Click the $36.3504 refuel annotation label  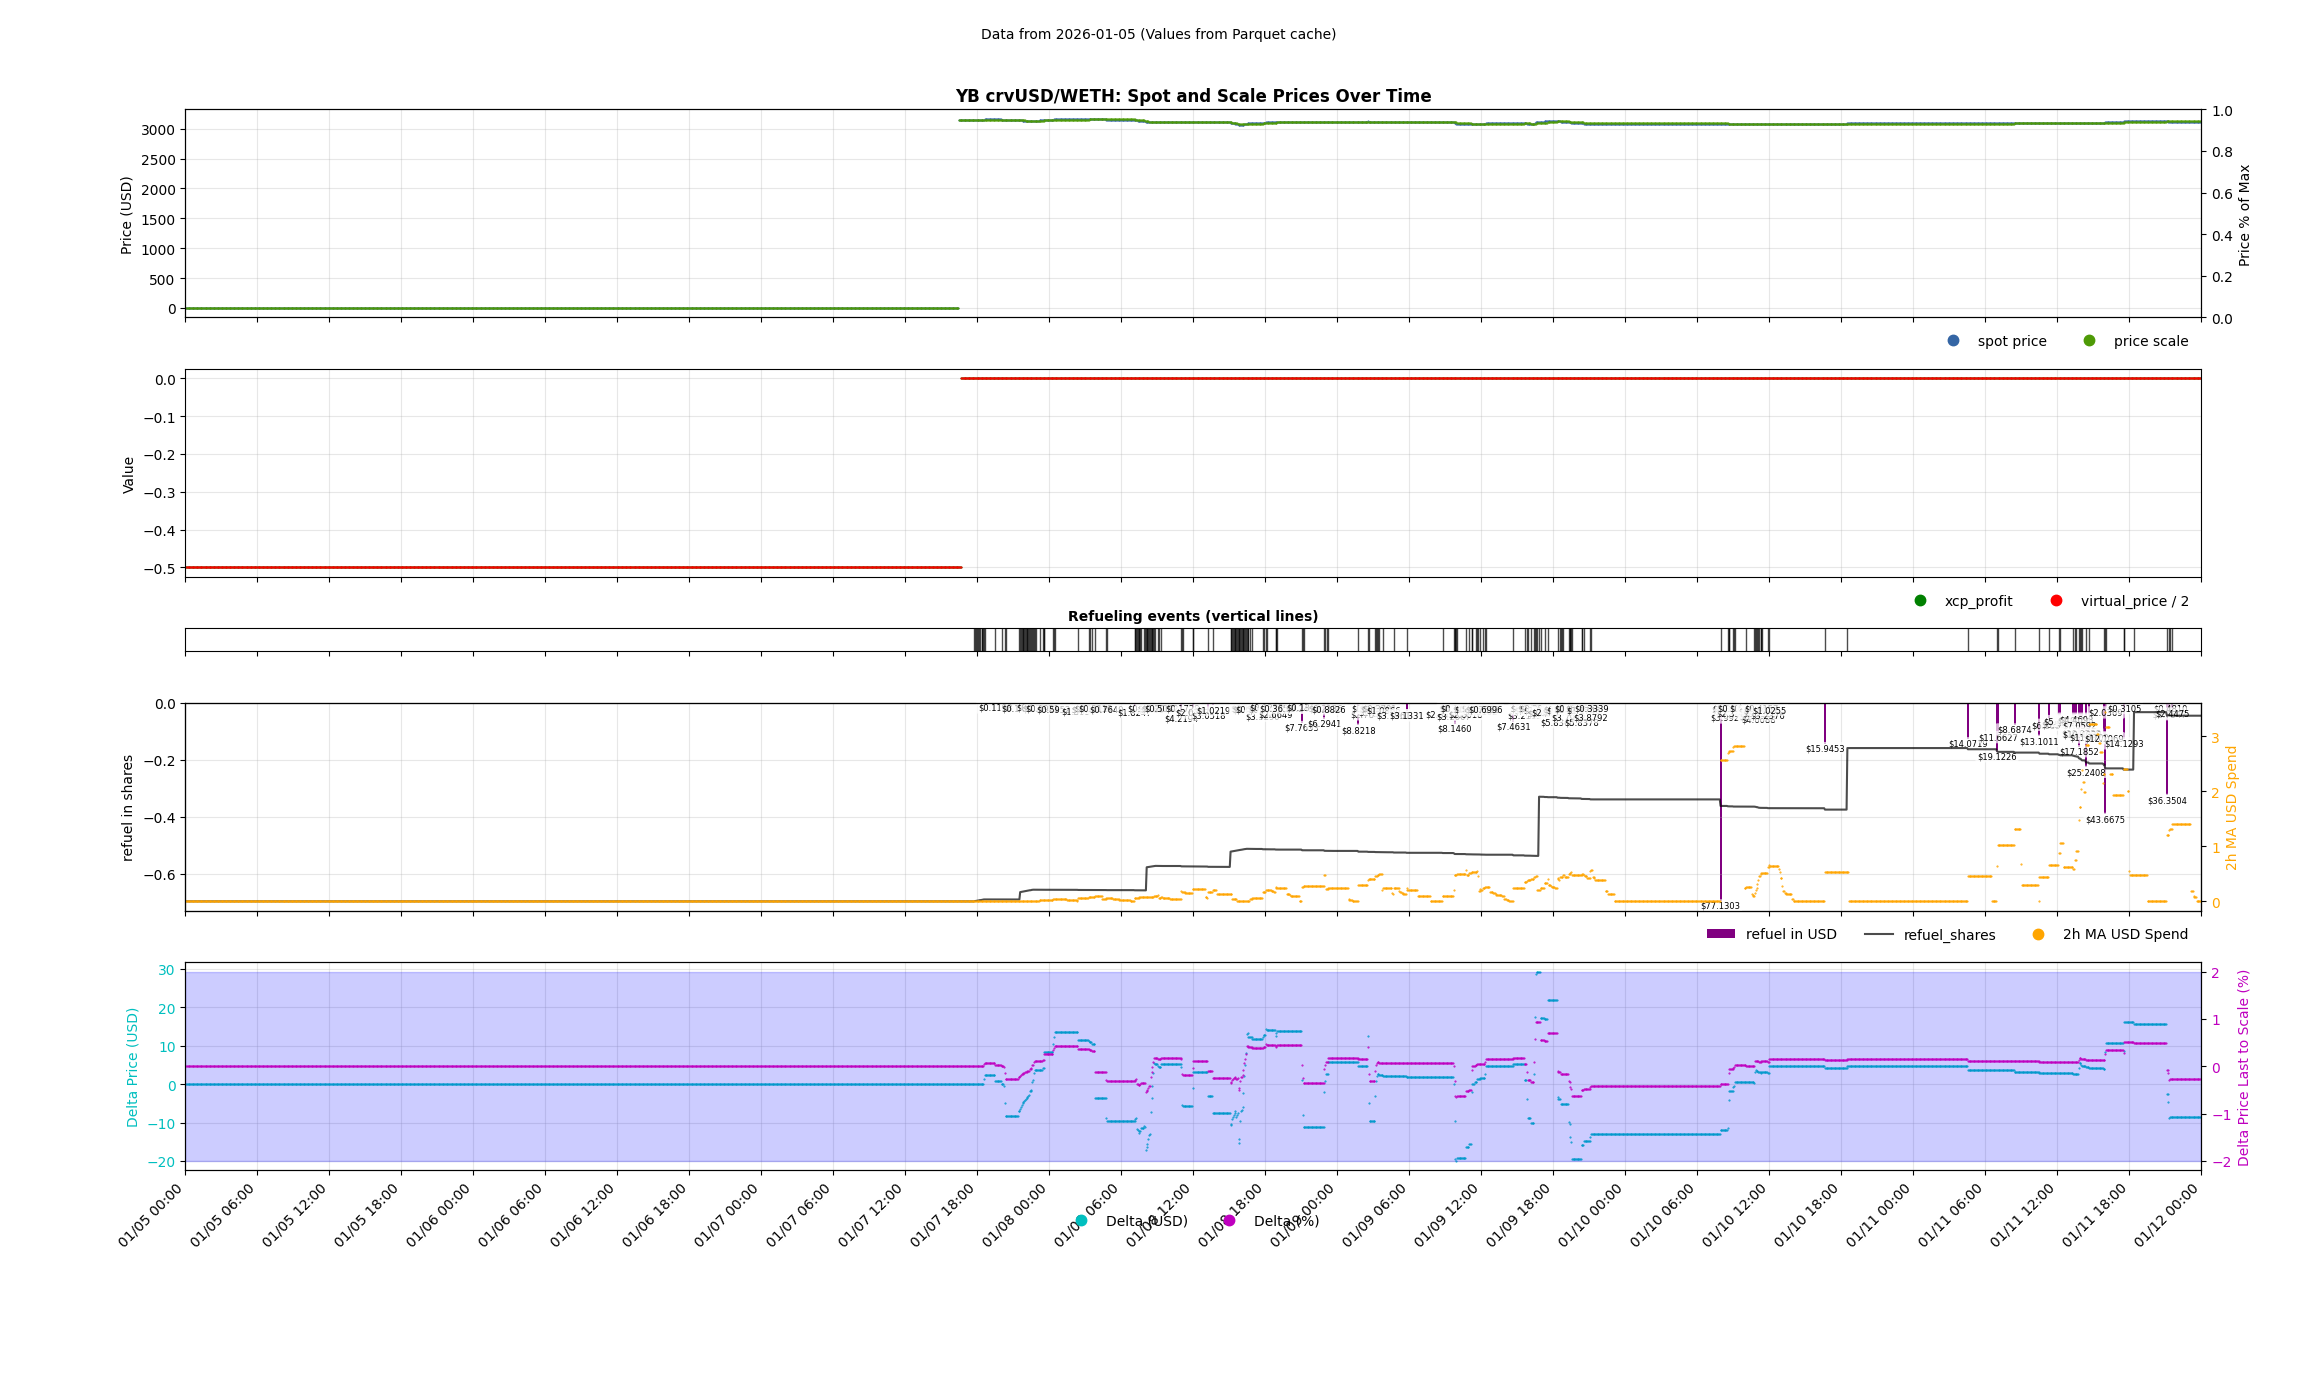tap(2167, 801)
